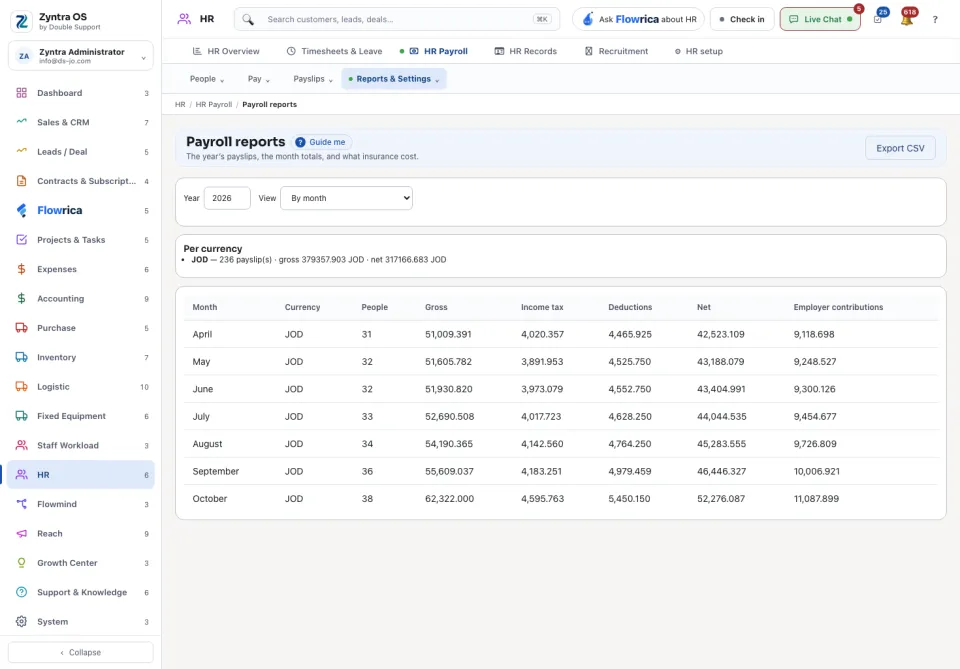Viewport: 960px width, 669px height.
Task: Click HR Payroll breadcrumb link
Action: [214, 105]
